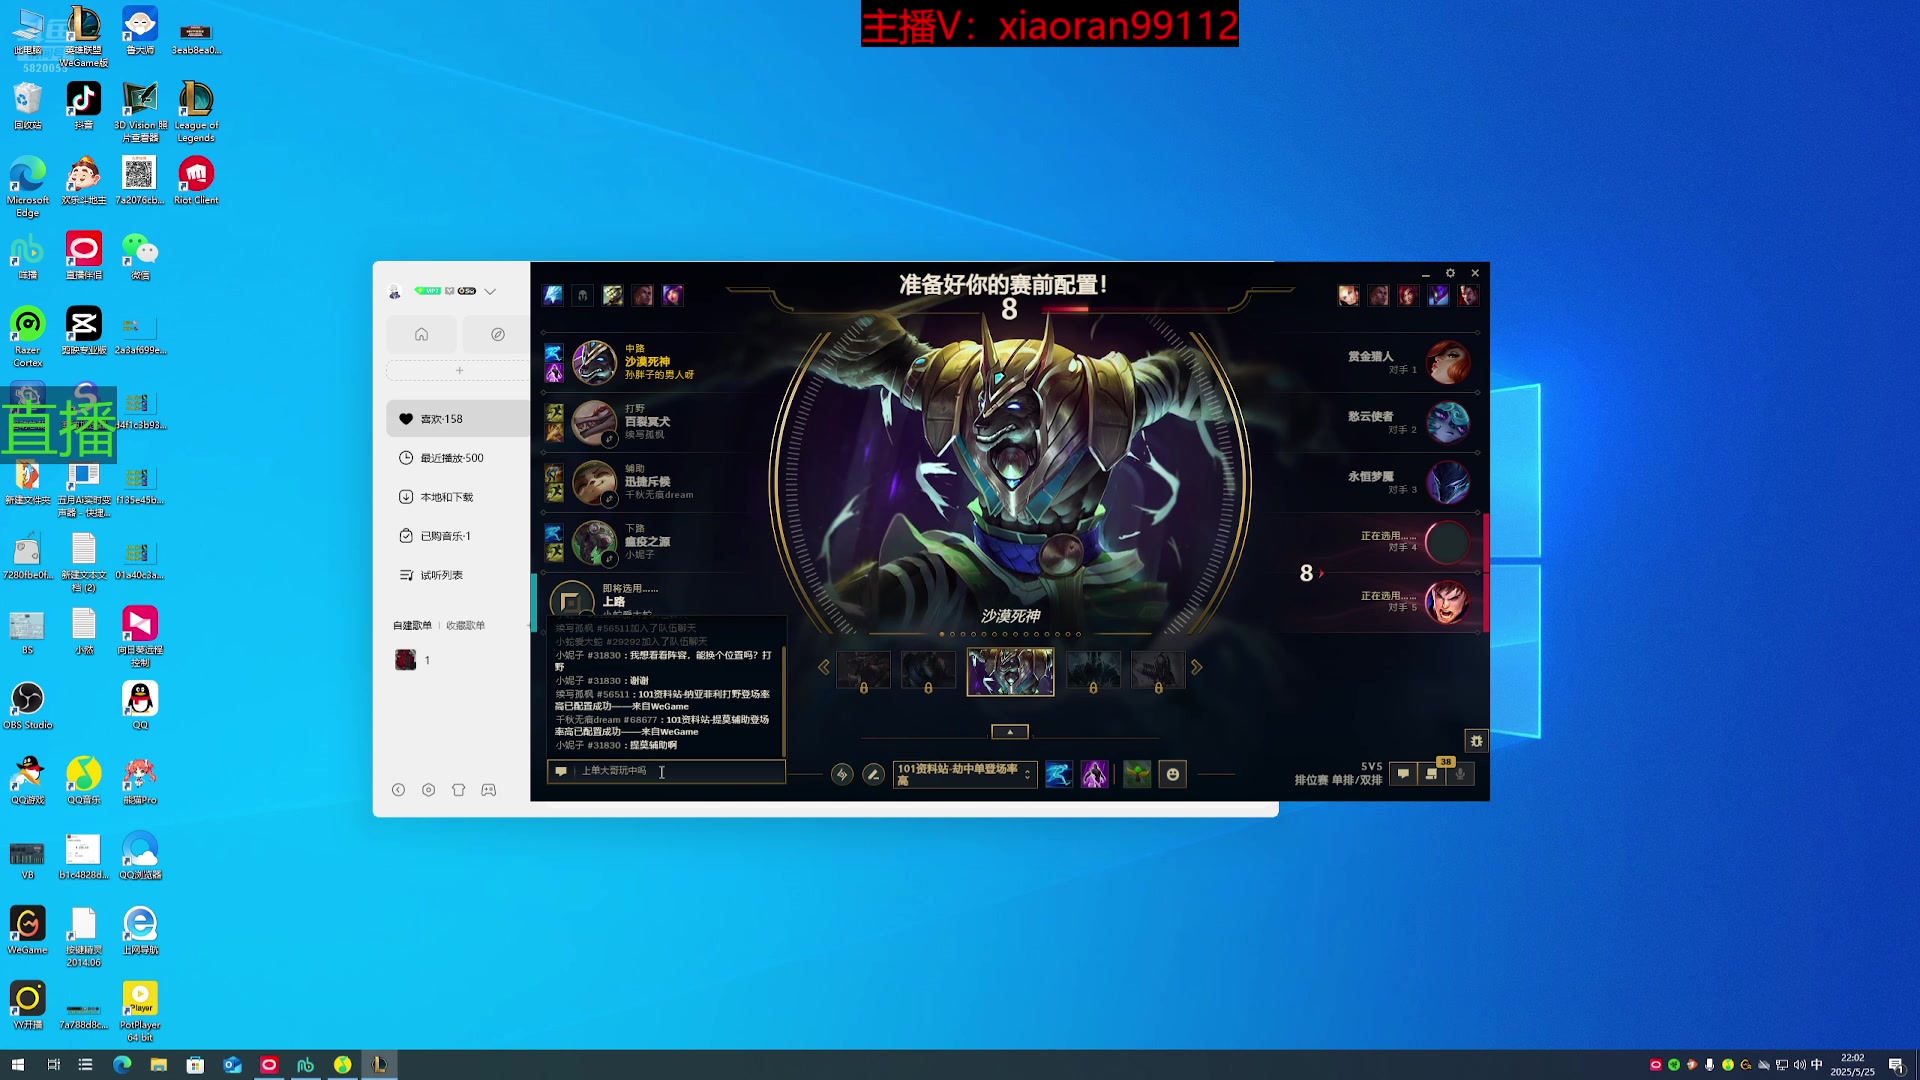Screen dimensions: 1920x1080
Task: Switch to 收藏歌单 collected playlists tab
Action: (x=465, y=625)
